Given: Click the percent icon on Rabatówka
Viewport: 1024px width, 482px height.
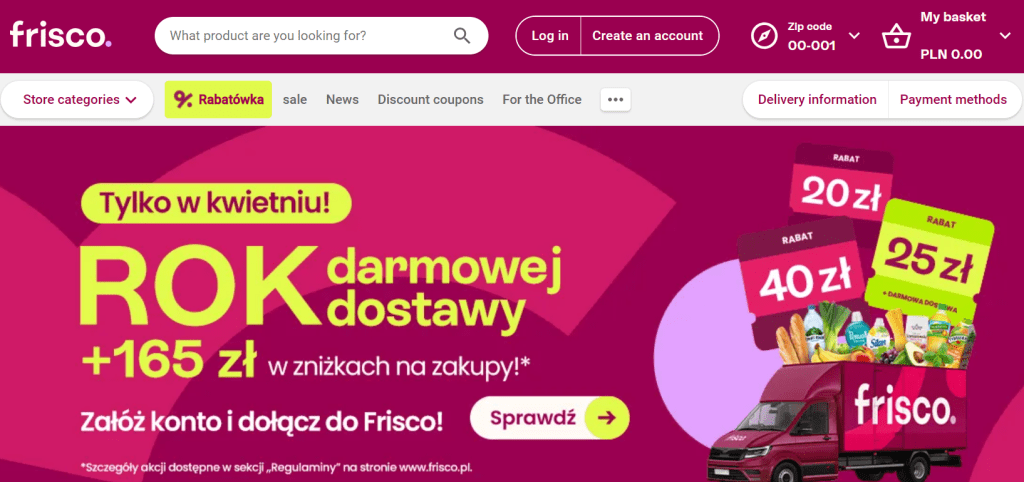Looking at the screenshot, I should point(183,99).
